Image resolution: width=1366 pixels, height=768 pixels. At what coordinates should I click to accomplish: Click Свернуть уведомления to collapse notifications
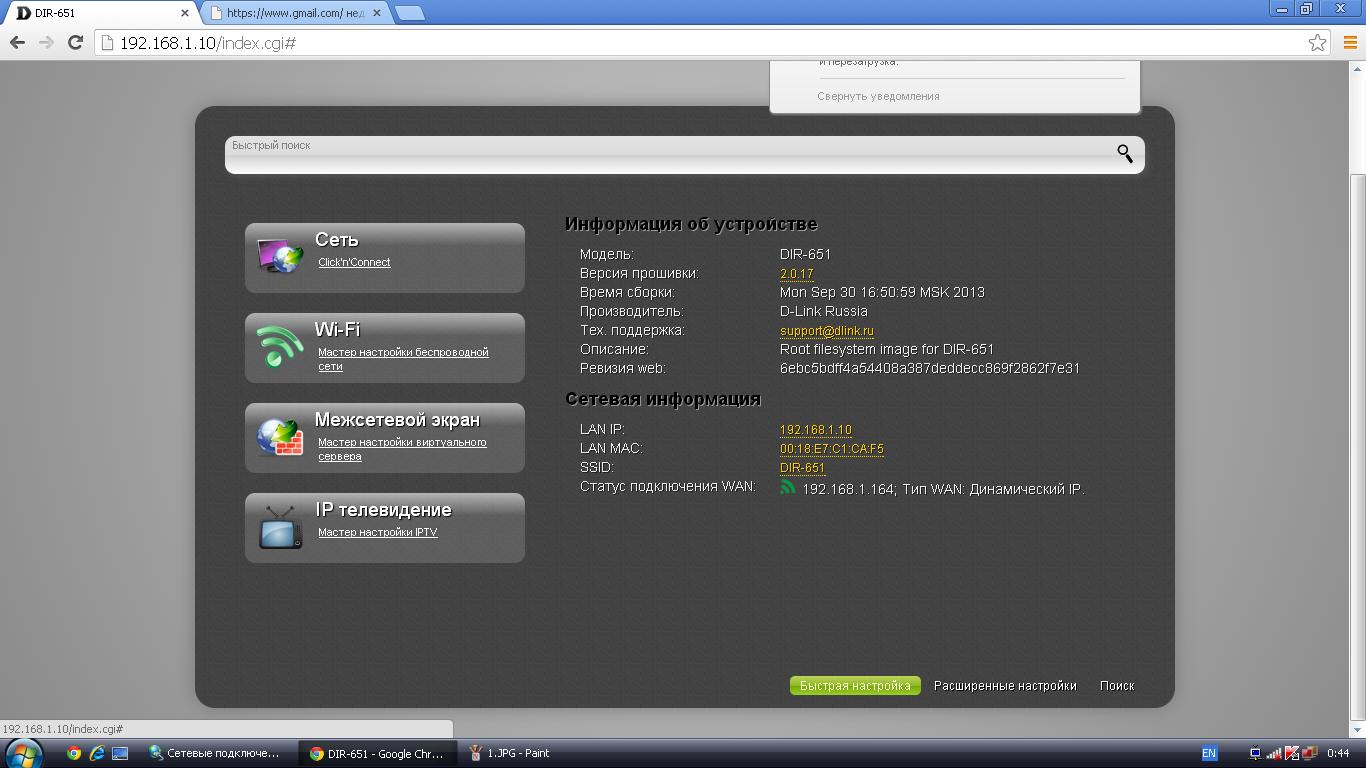(x=878, y=96)
